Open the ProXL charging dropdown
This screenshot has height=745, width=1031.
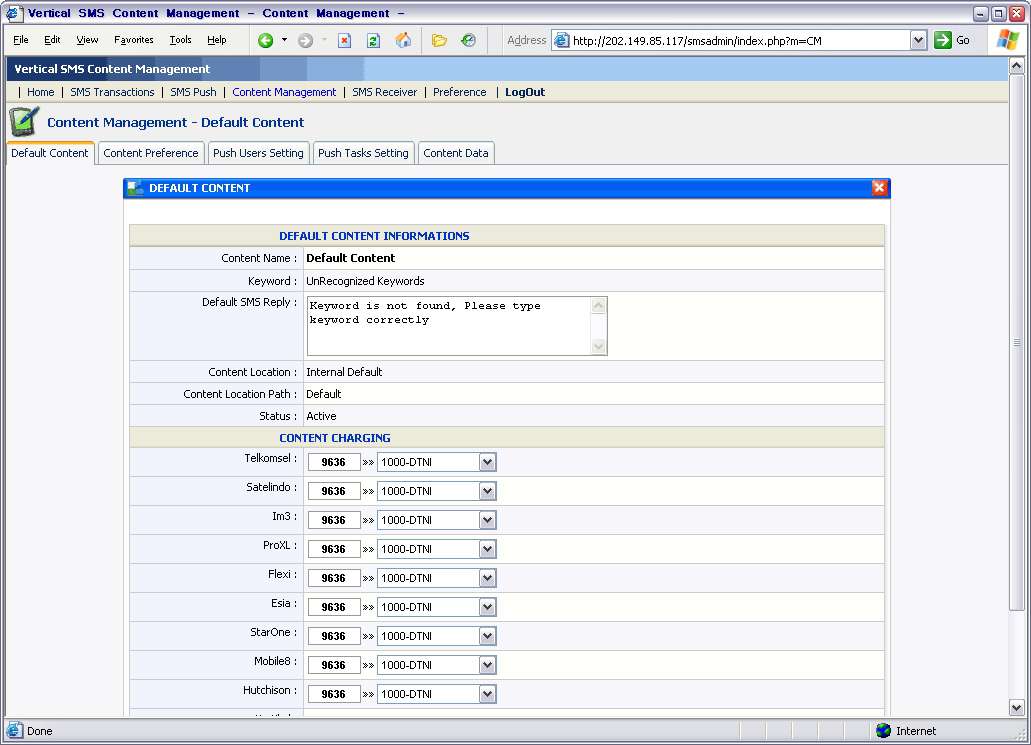[x=487, y=549]
